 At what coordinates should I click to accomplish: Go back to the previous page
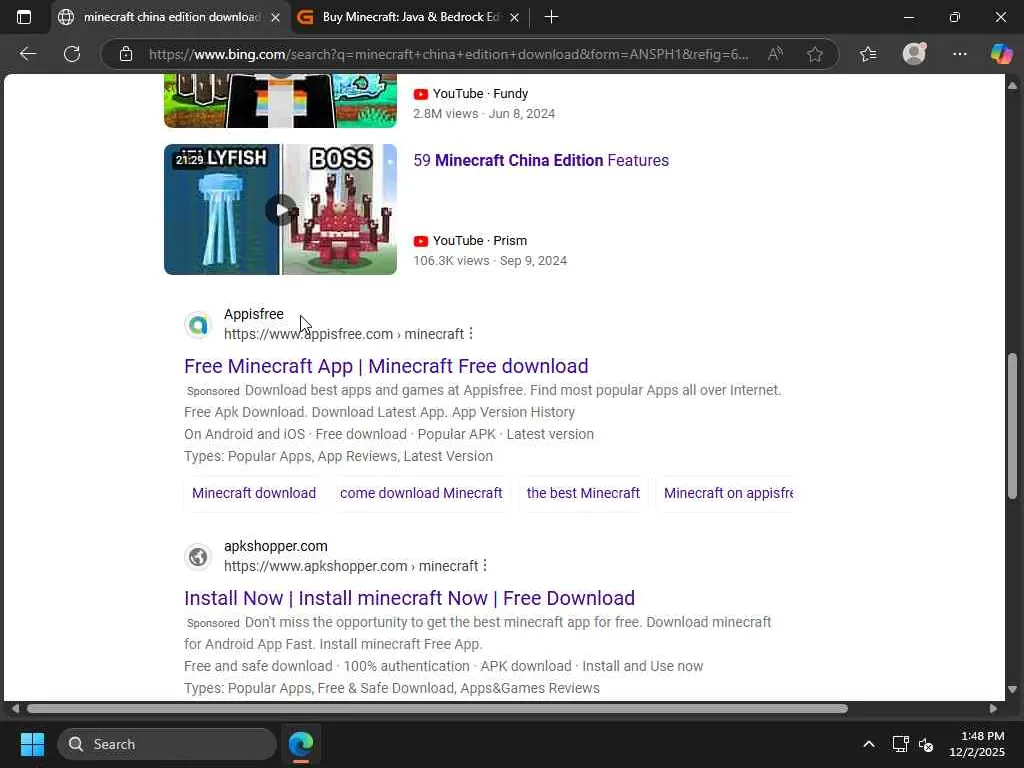click(x=27, y=54)
